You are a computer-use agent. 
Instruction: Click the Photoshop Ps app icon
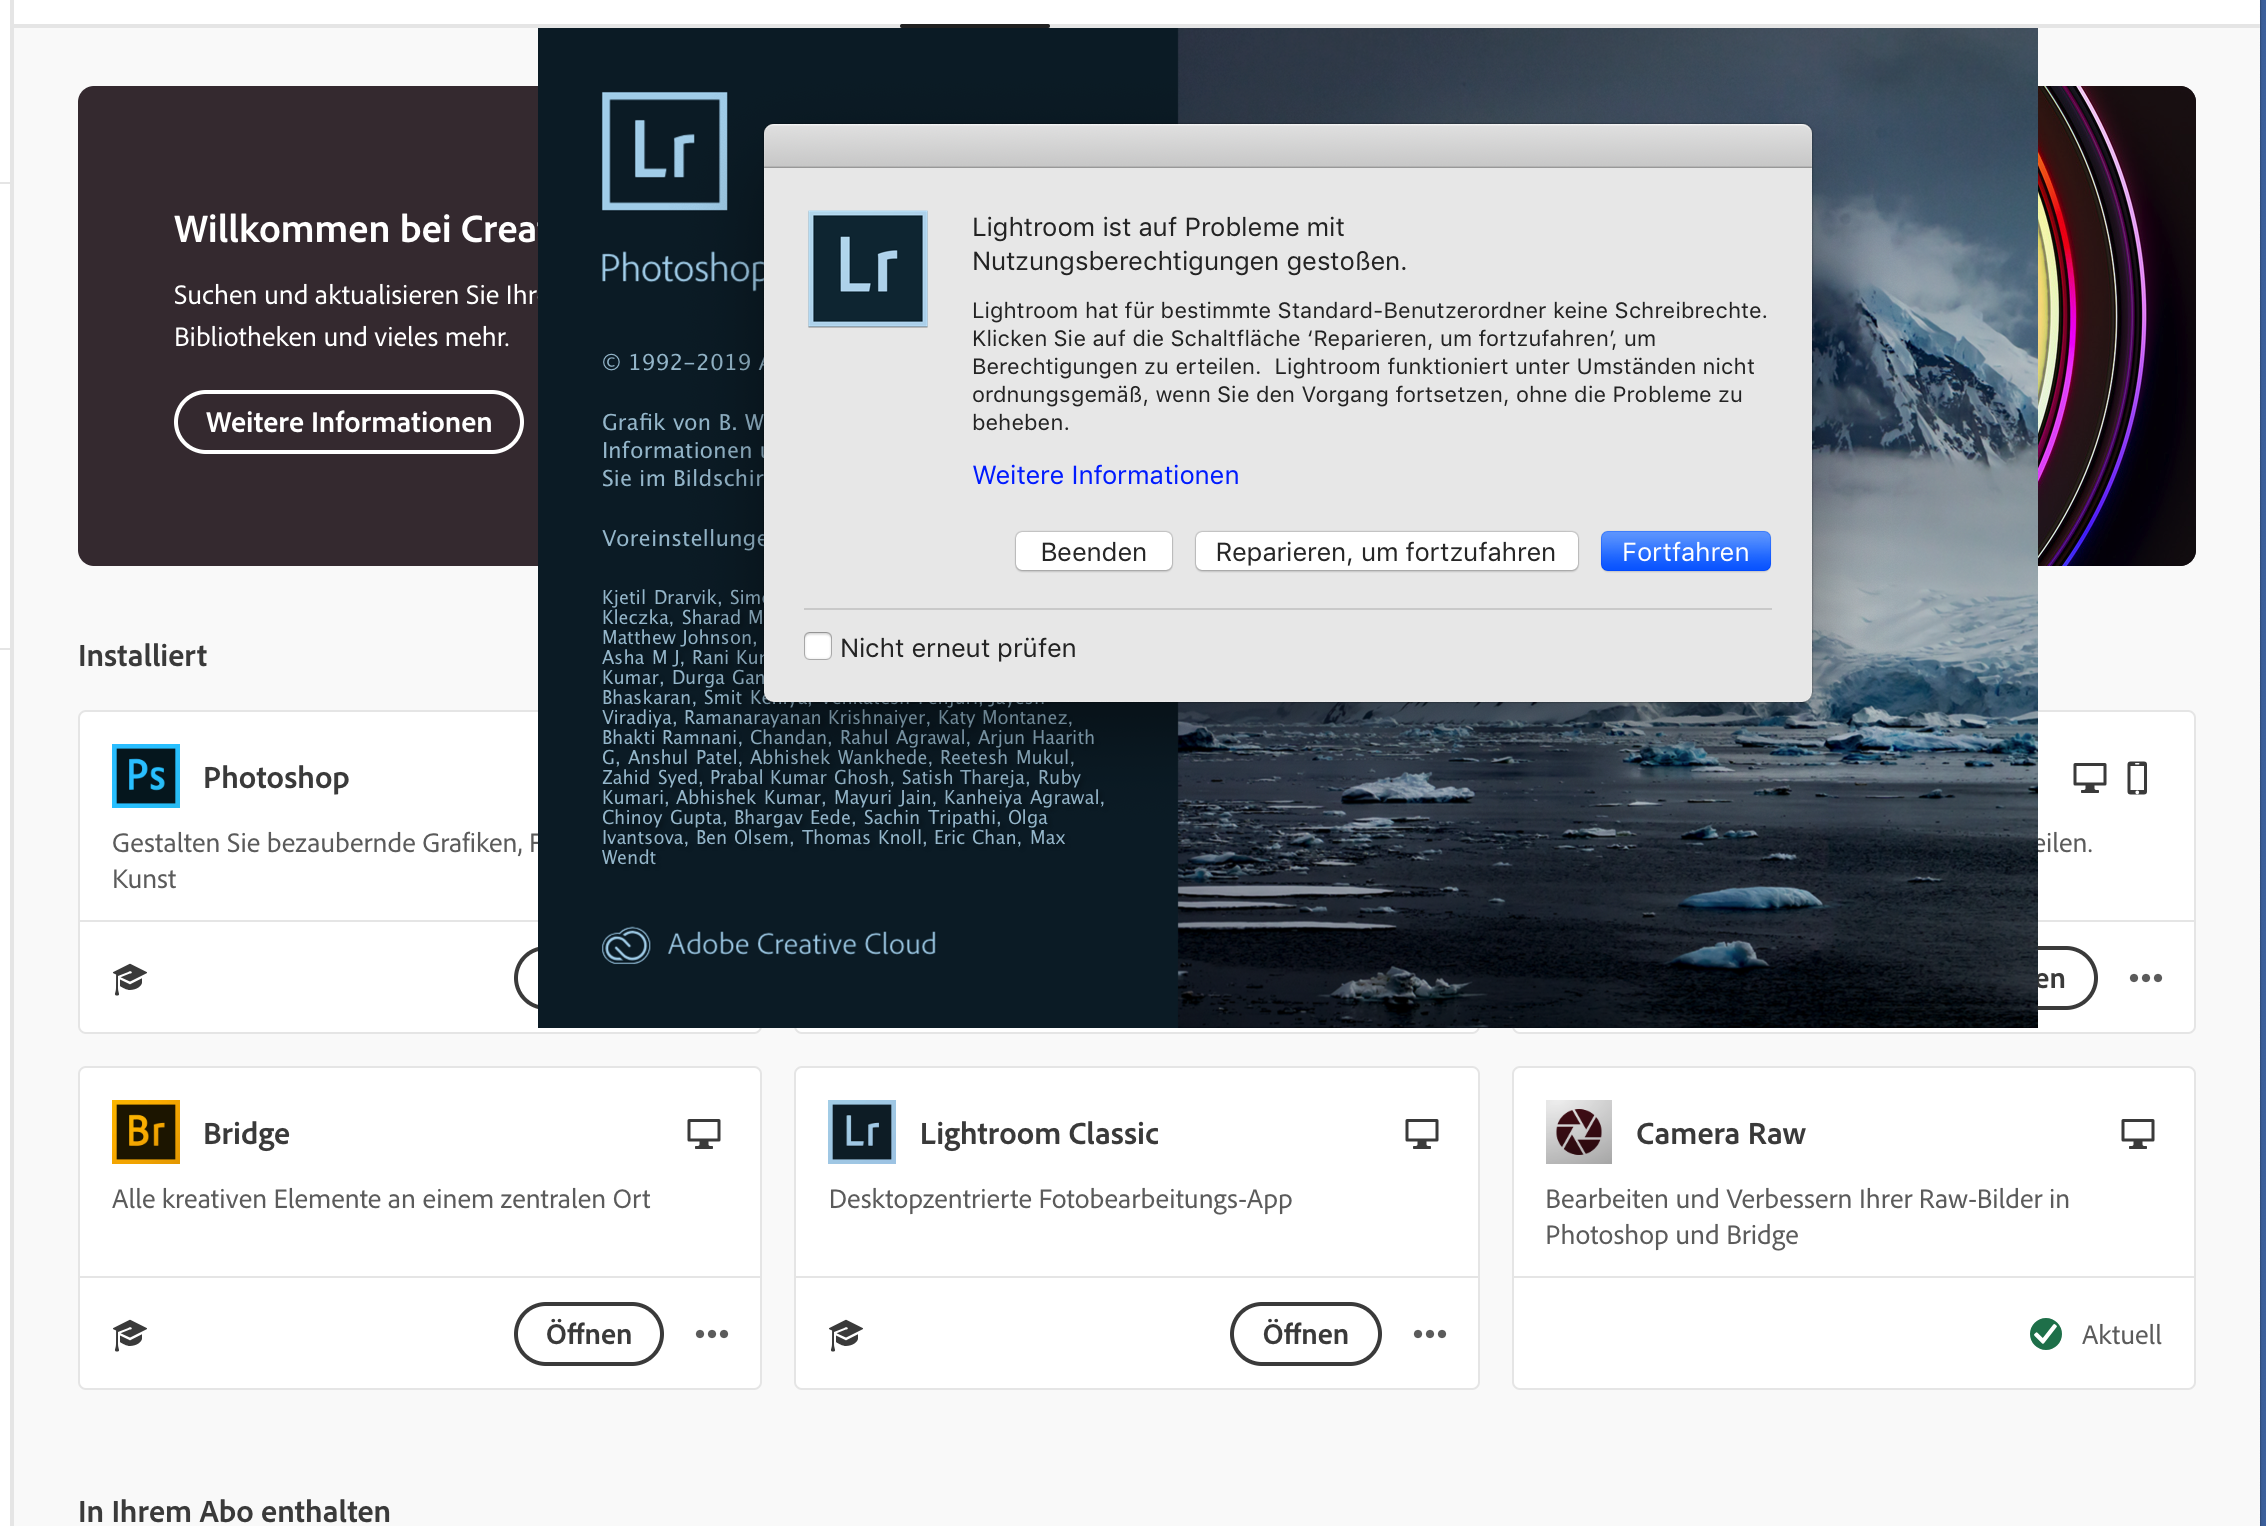point(146,776)
